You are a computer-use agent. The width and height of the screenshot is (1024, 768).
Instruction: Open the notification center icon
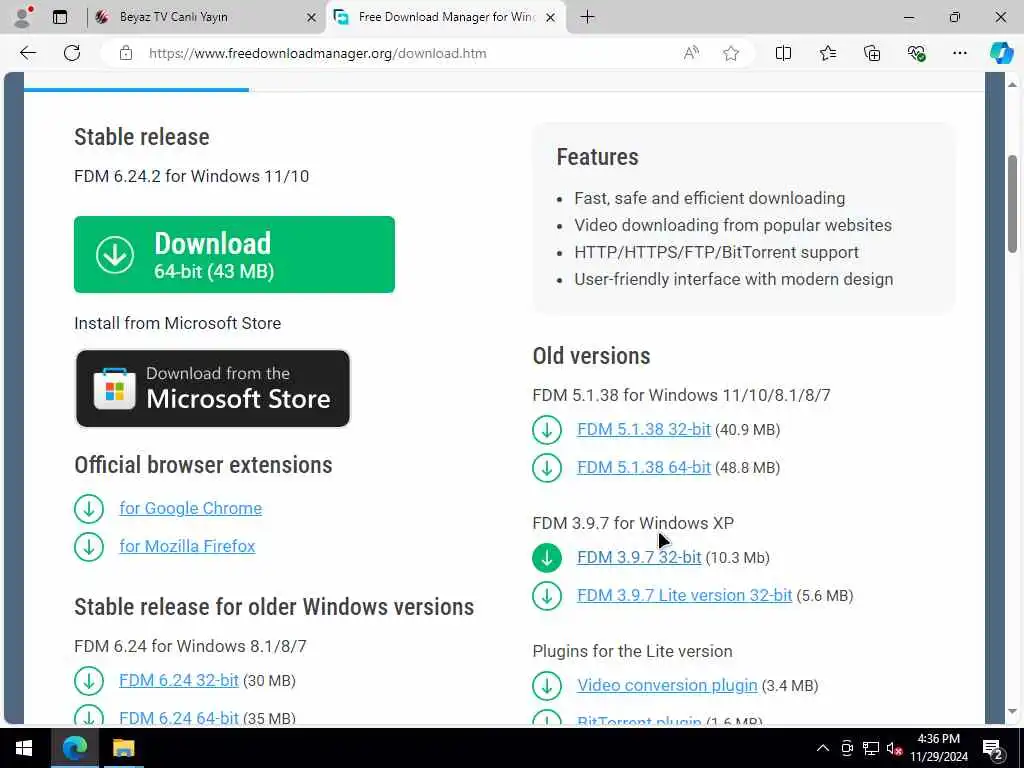click(x=993, y=749)
